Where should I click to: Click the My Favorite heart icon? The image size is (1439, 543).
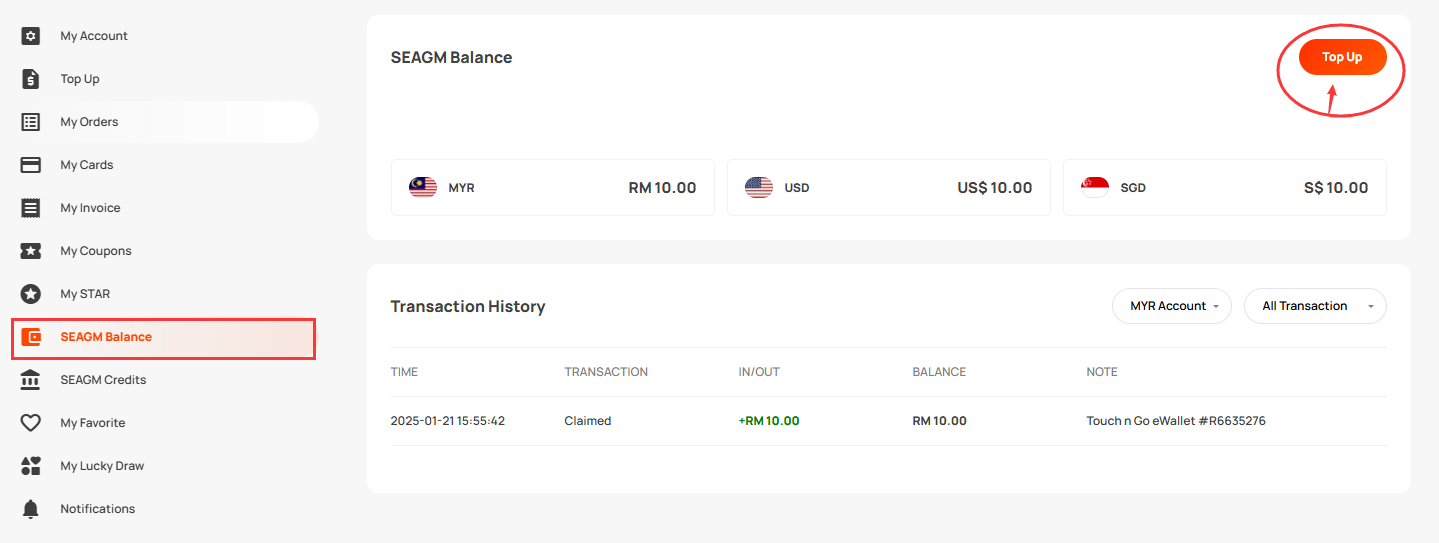tap(31, 423)
